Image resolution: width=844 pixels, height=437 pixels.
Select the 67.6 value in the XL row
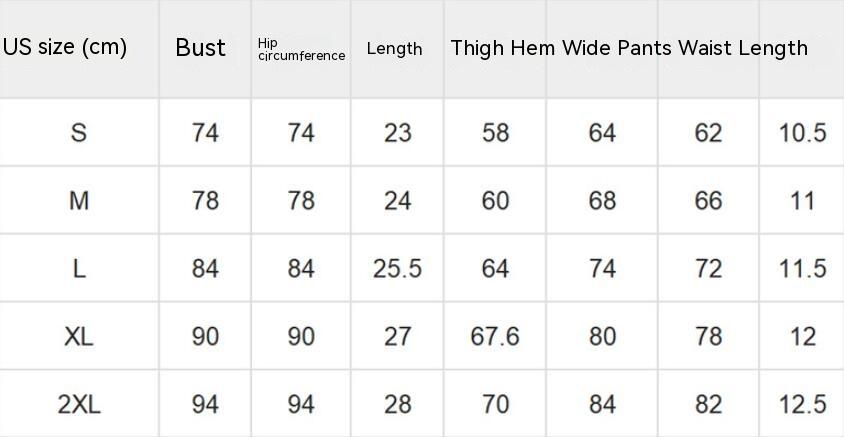495,336
